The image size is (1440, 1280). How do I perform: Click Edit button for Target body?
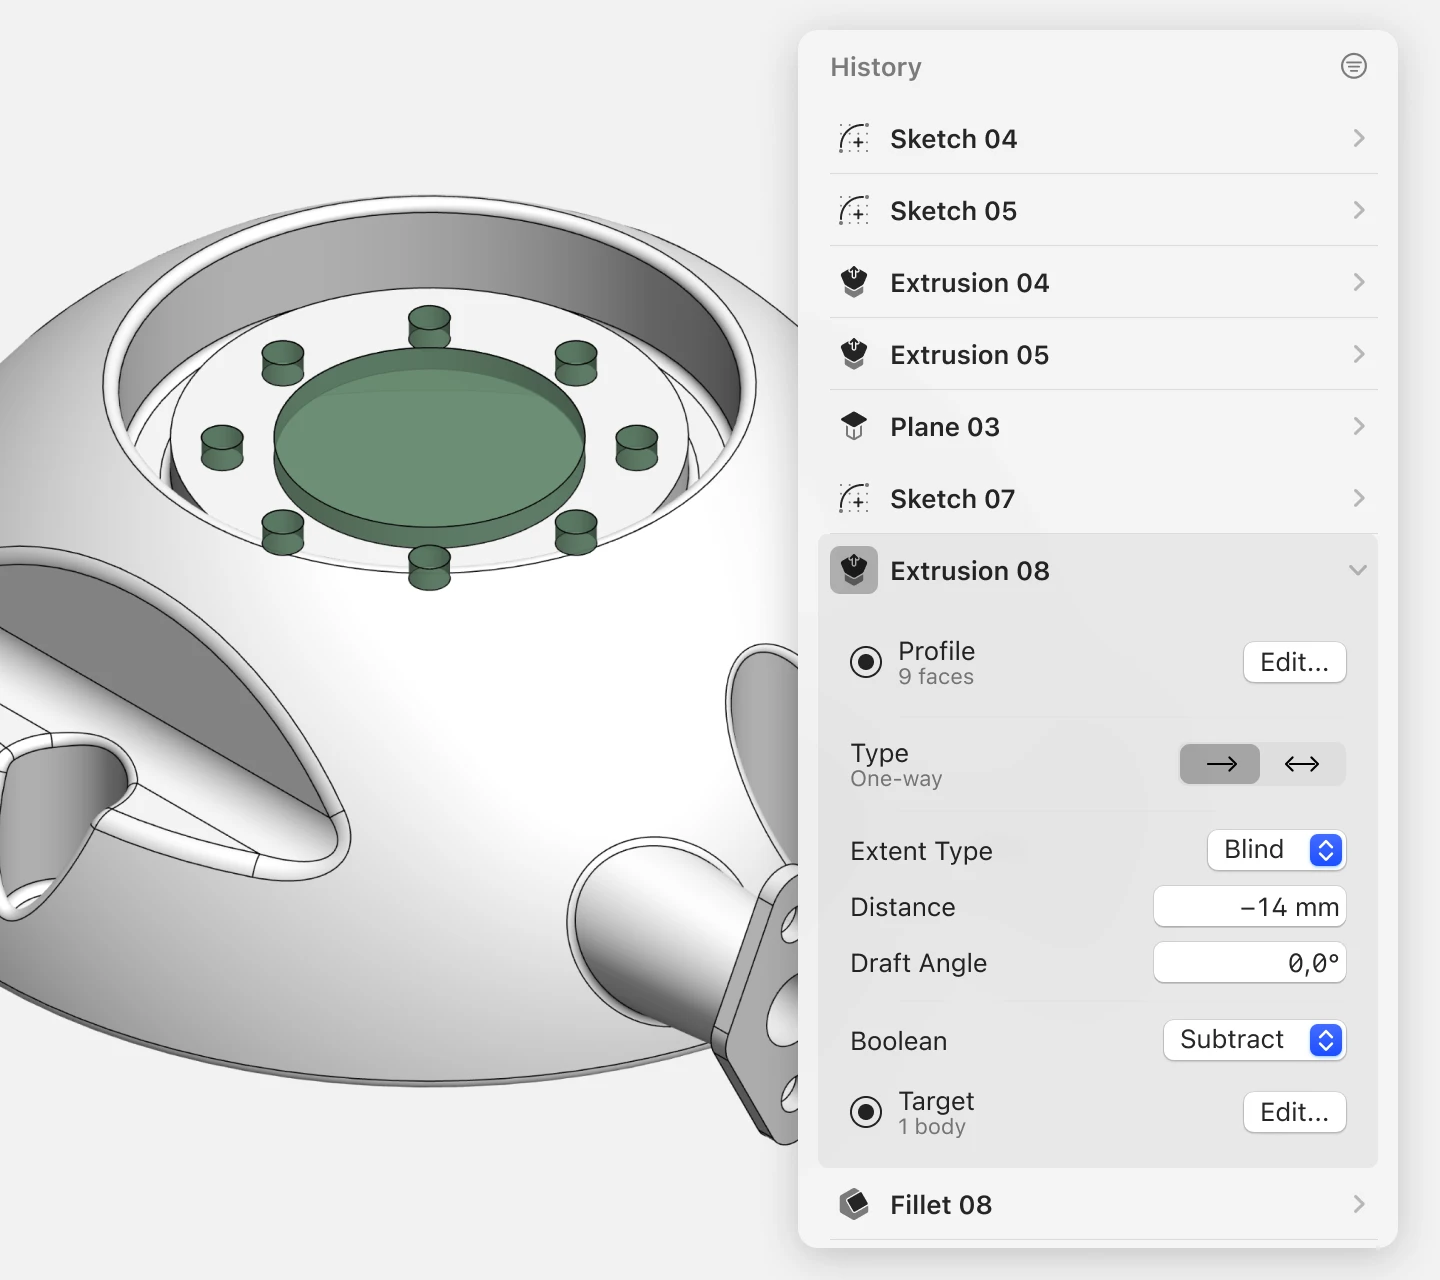pyautogui.click(x=1295, y=1112)
